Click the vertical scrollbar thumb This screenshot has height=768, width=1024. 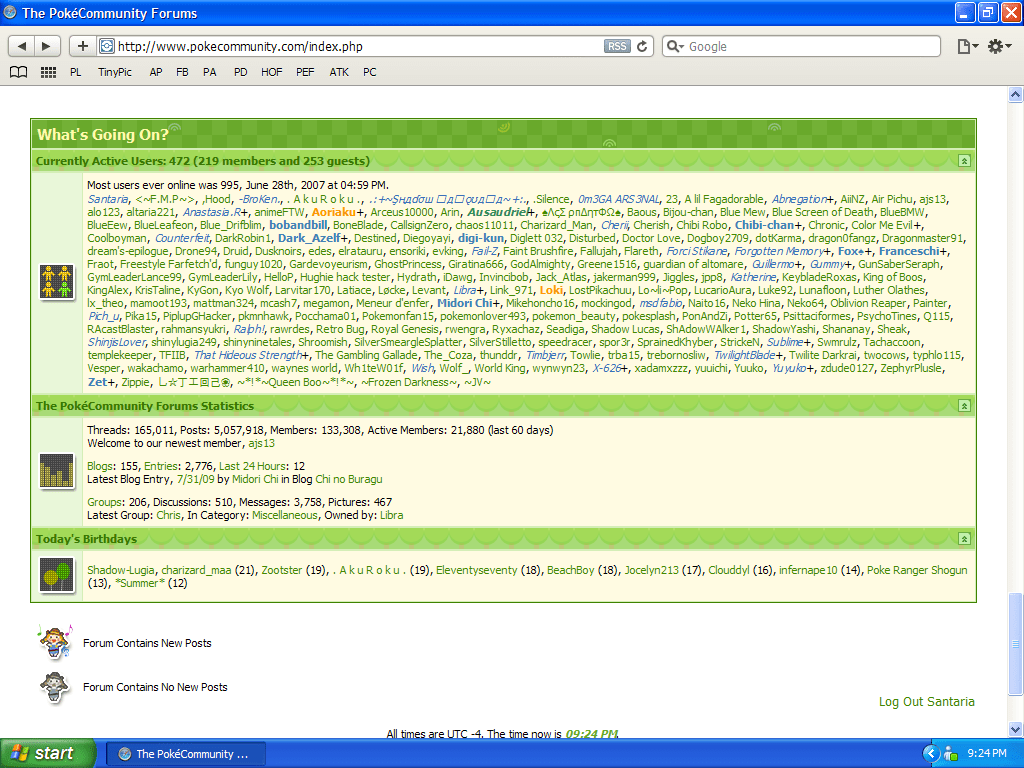[1016, 645]
